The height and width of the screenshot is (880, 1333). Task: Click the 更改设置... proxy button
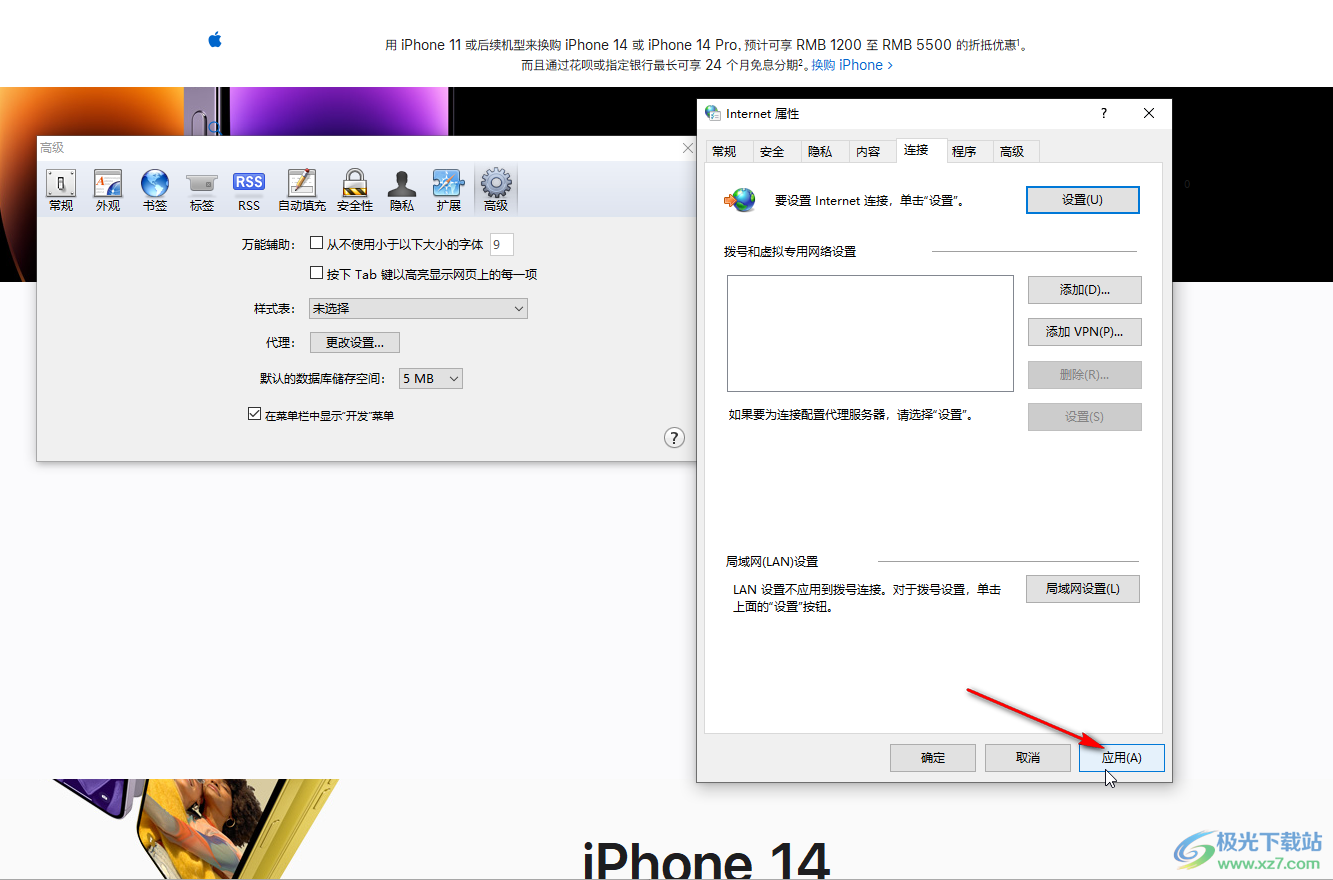pyautogui.click(x=355, y=343)
